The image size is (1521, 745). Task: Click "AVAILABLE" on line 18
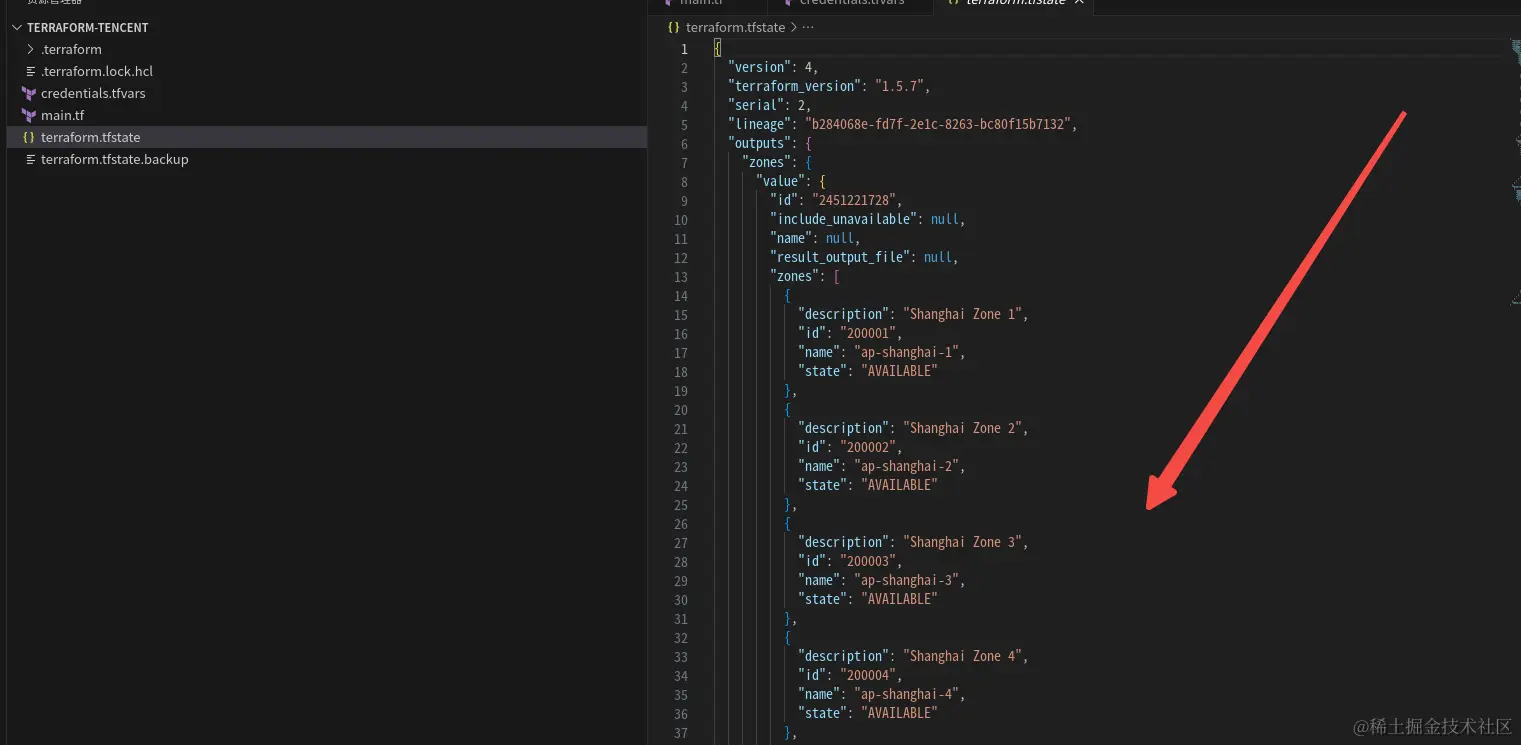(899, 371)
